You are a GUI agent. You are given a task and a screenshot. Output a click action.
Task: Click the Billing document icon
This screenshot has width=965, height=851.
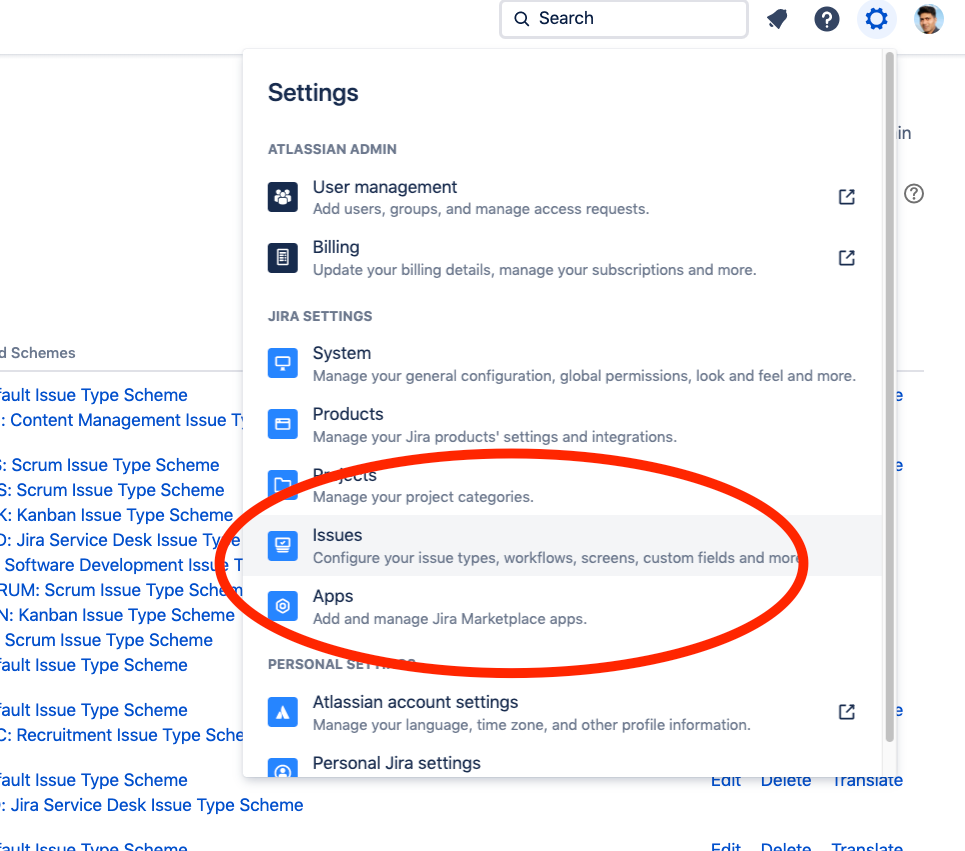click(x=282, y=257)
